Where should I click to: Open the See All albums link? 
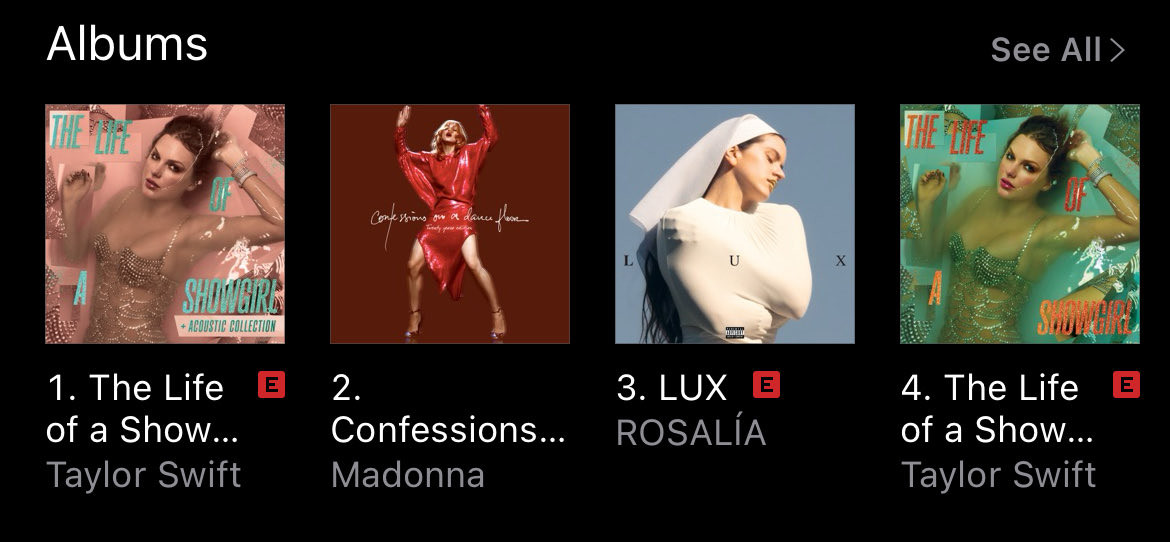(1057, 50)
